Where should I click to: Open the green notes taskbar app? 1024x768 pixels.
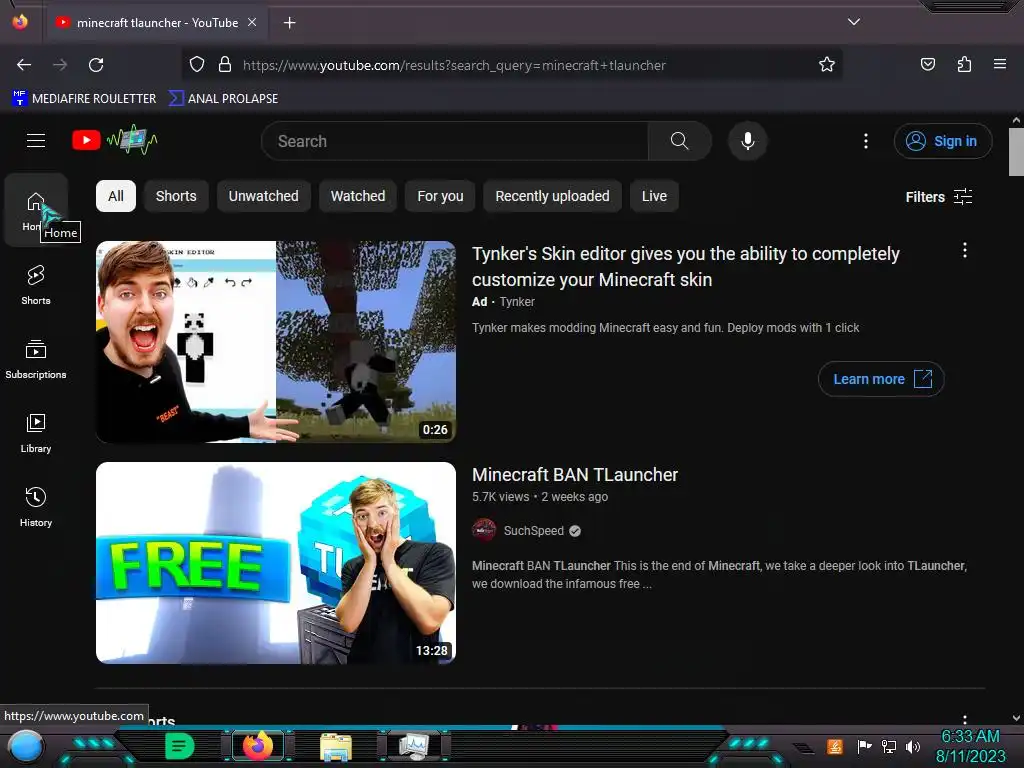tap(180, 746)
